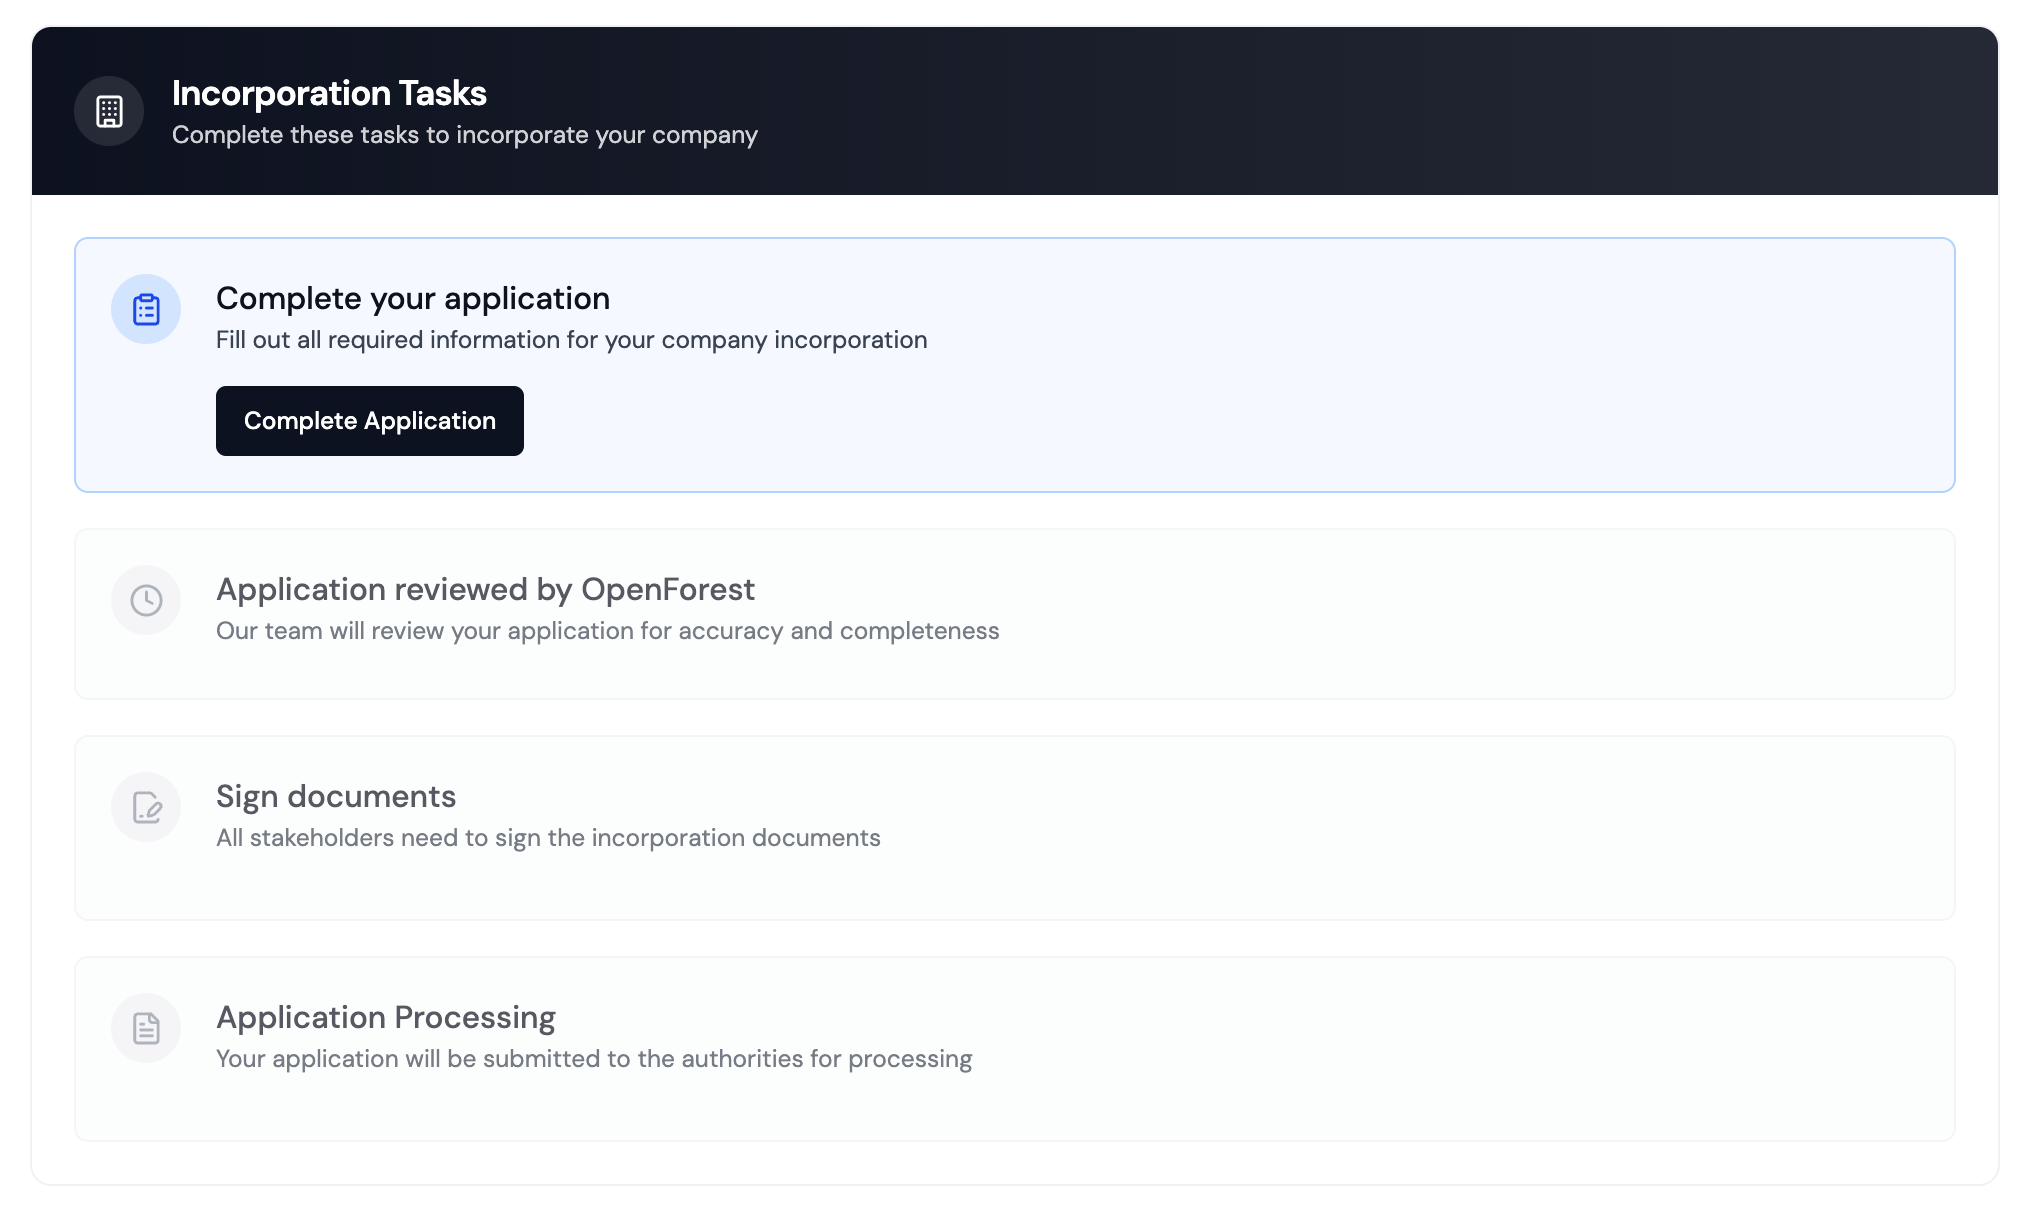Screen dimensions: 2032x1208
Task: Click 'Our team will review your application' text
Action: (x=608, y=631)
